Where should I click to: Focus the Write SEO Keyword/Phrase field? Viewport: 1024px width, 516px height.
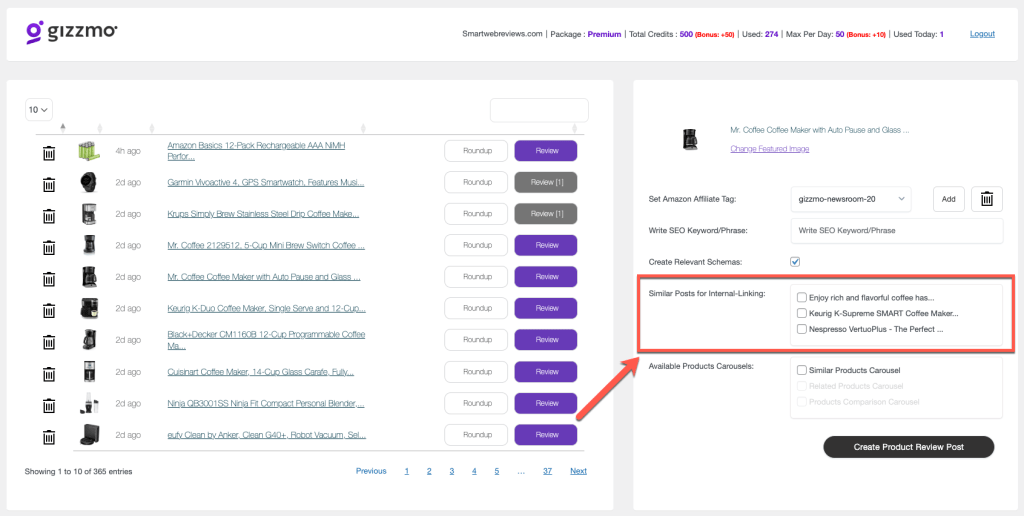895,231
